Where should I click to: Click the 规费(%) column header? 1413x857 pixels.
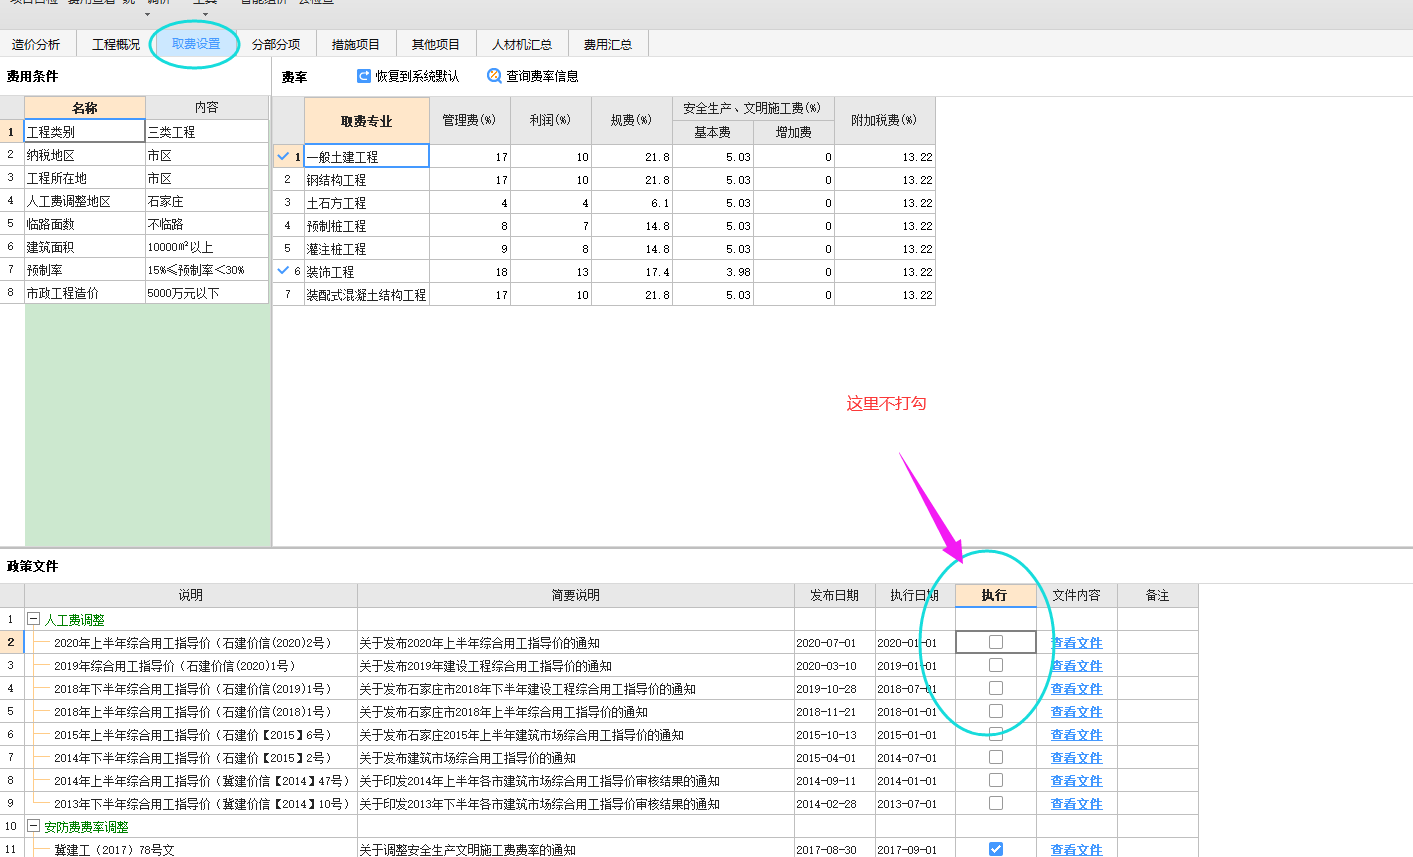[x=632, y=120]
